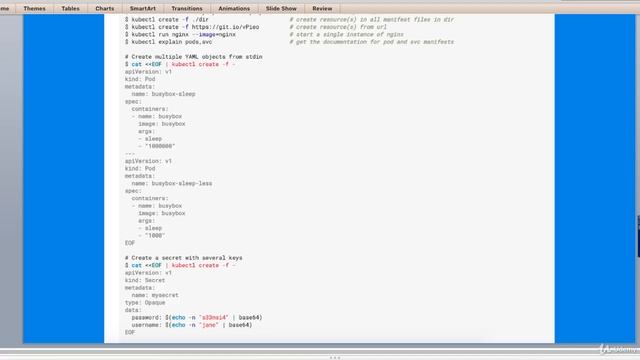Click comment 'create resource(s) in all manifest files in dir'

click(x=371, y=20)
